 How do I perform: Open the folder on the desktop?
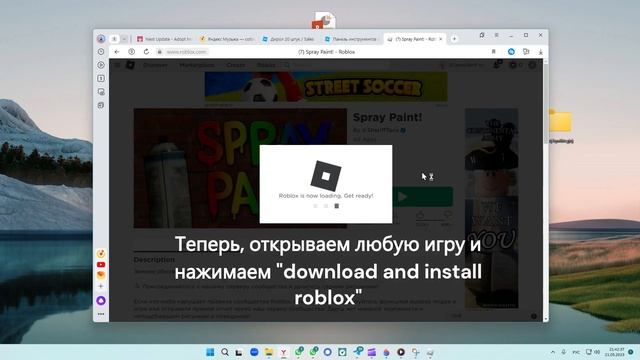click(561, 122)
